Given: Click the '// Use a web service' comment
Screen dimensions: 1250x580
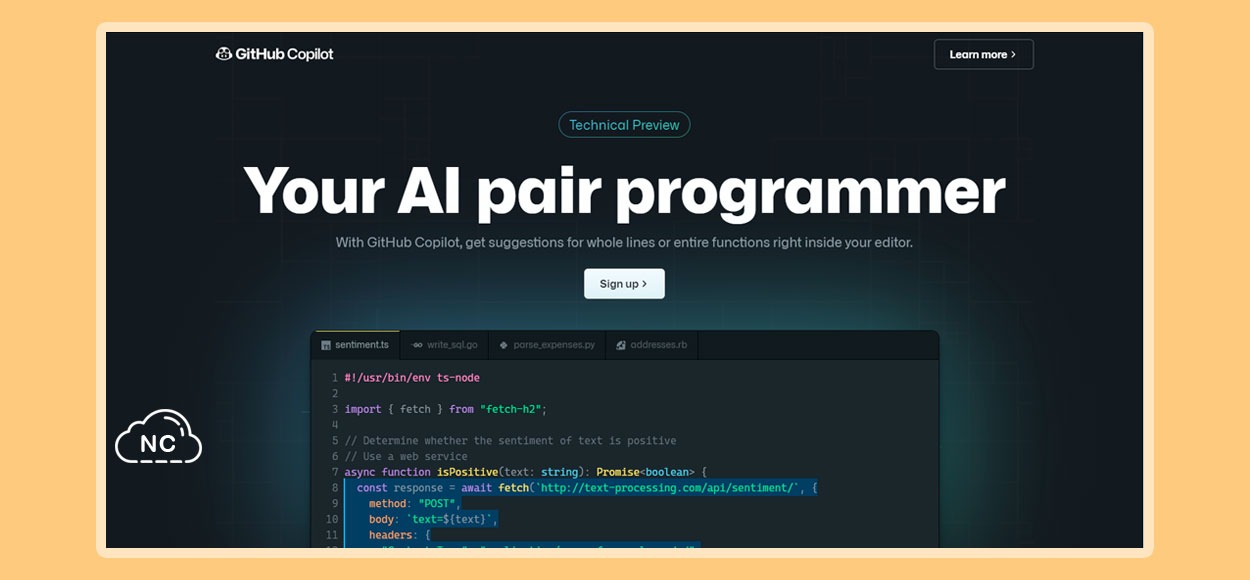Looking at the screenshot, I should (x=406, y=456).
